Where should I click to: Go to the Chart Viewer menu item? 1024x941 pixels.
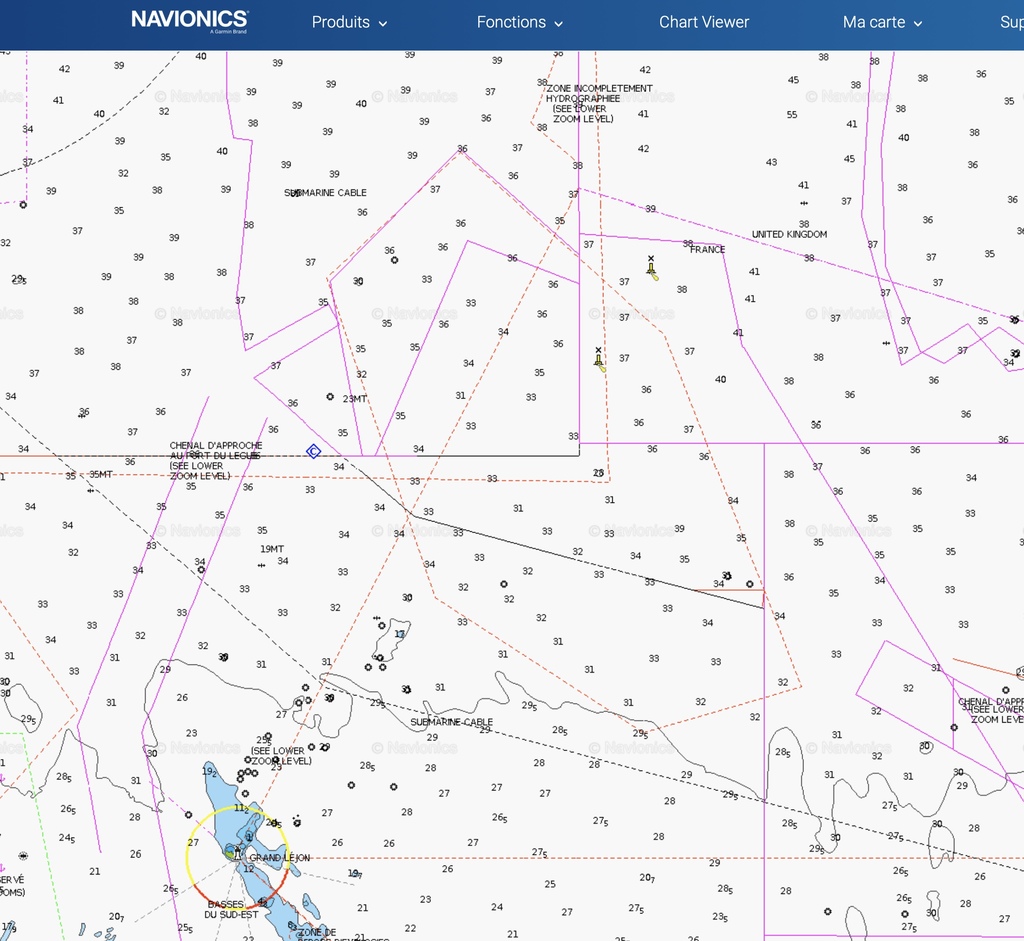pos(704,22)
